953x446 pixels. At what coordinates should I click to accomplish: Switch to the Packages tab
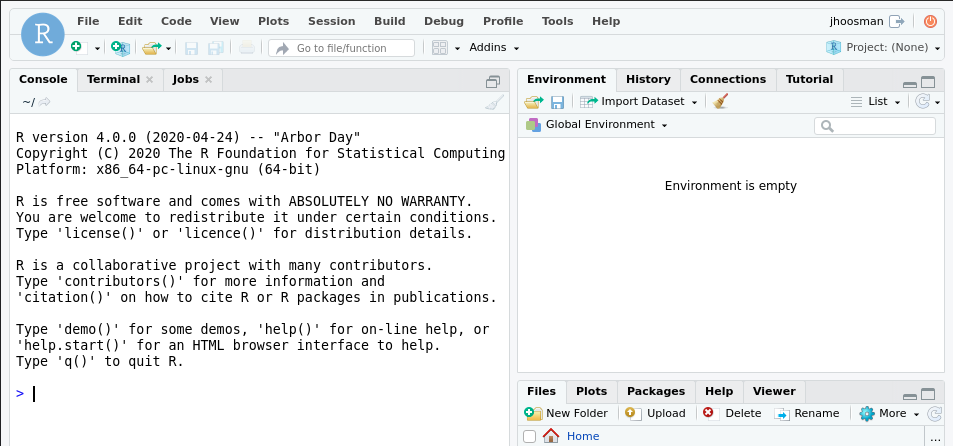coord(656,391)
